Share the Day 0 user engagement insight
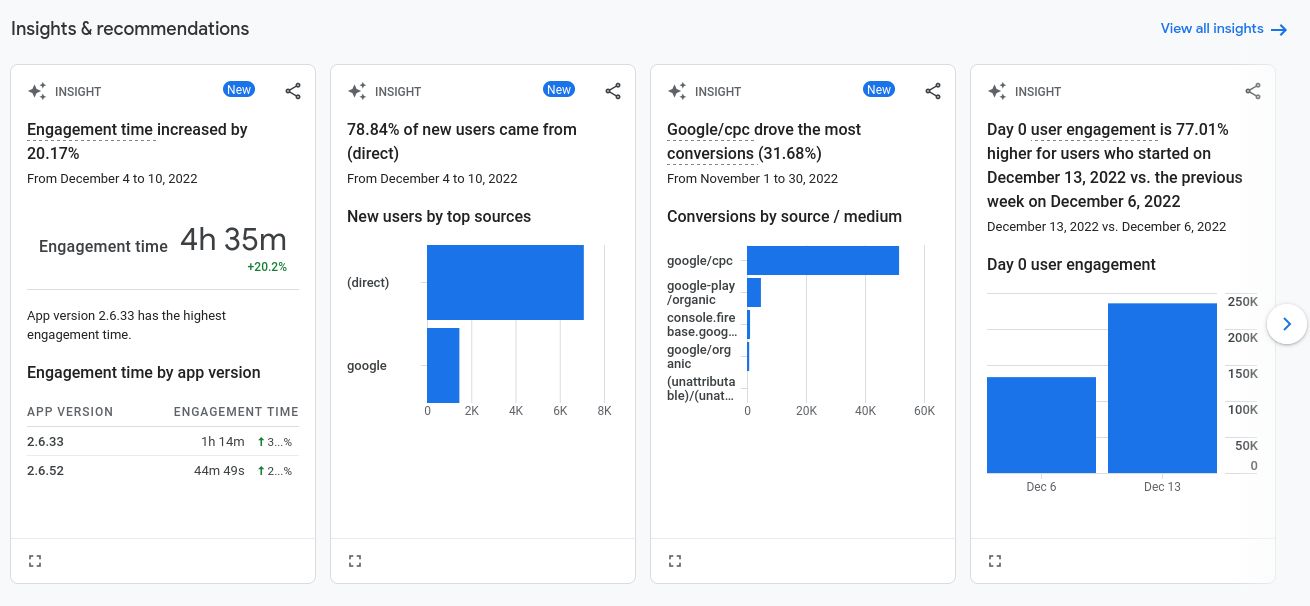 pos(1253,91)
